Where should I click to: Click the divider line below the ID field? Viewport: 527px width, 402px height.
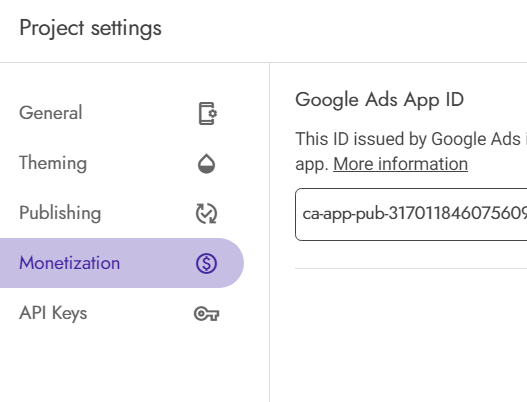click(x=411, y=269)
